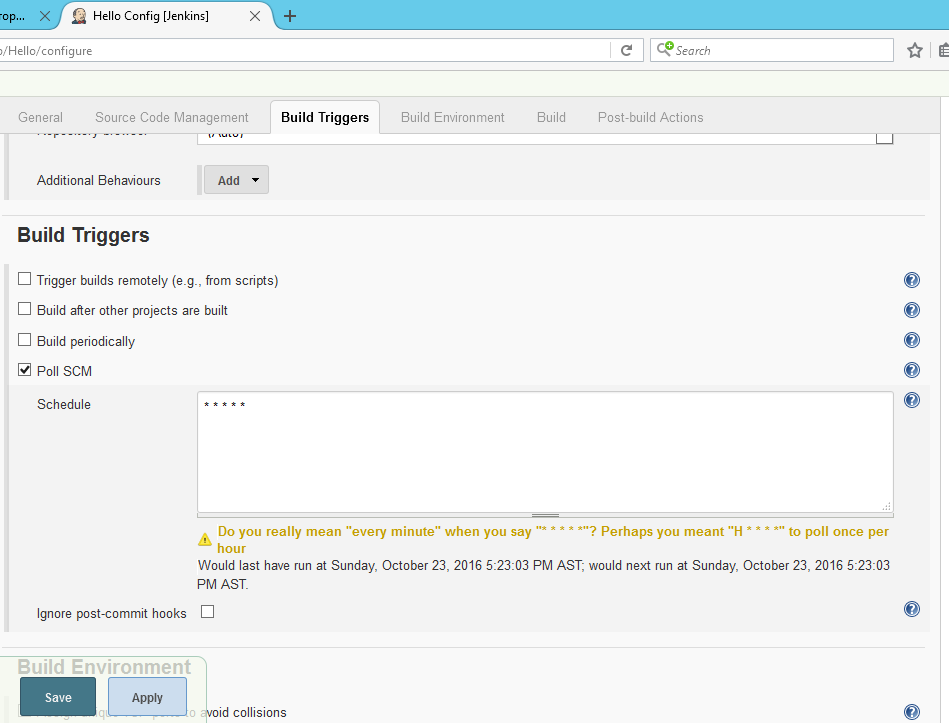
Task: Save the job configuration
Action: click(x=58, y=697)
